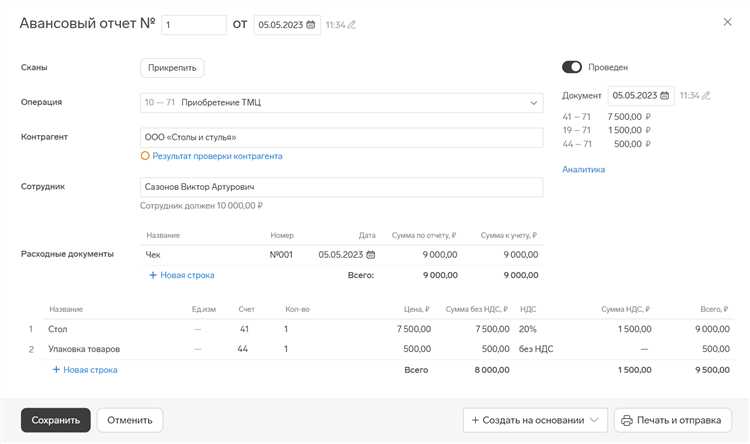This screenshot has height=444, width=750.
Task: Click the printer icon in Печать и отправка
Action: [x=627, y=420]
